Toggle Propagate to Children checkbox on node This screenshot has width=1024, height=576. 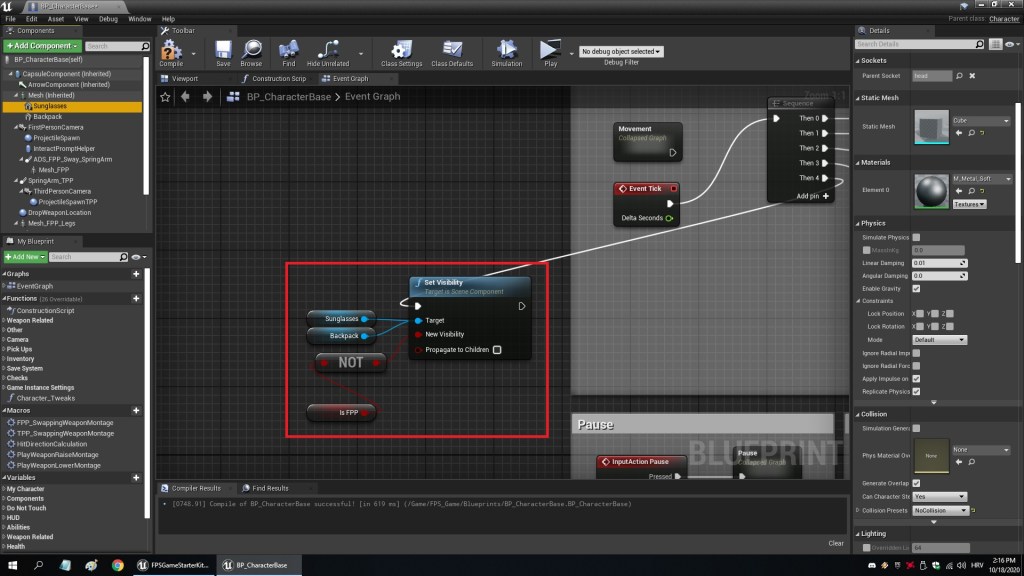pyautogui.click(x=497, y=350)
